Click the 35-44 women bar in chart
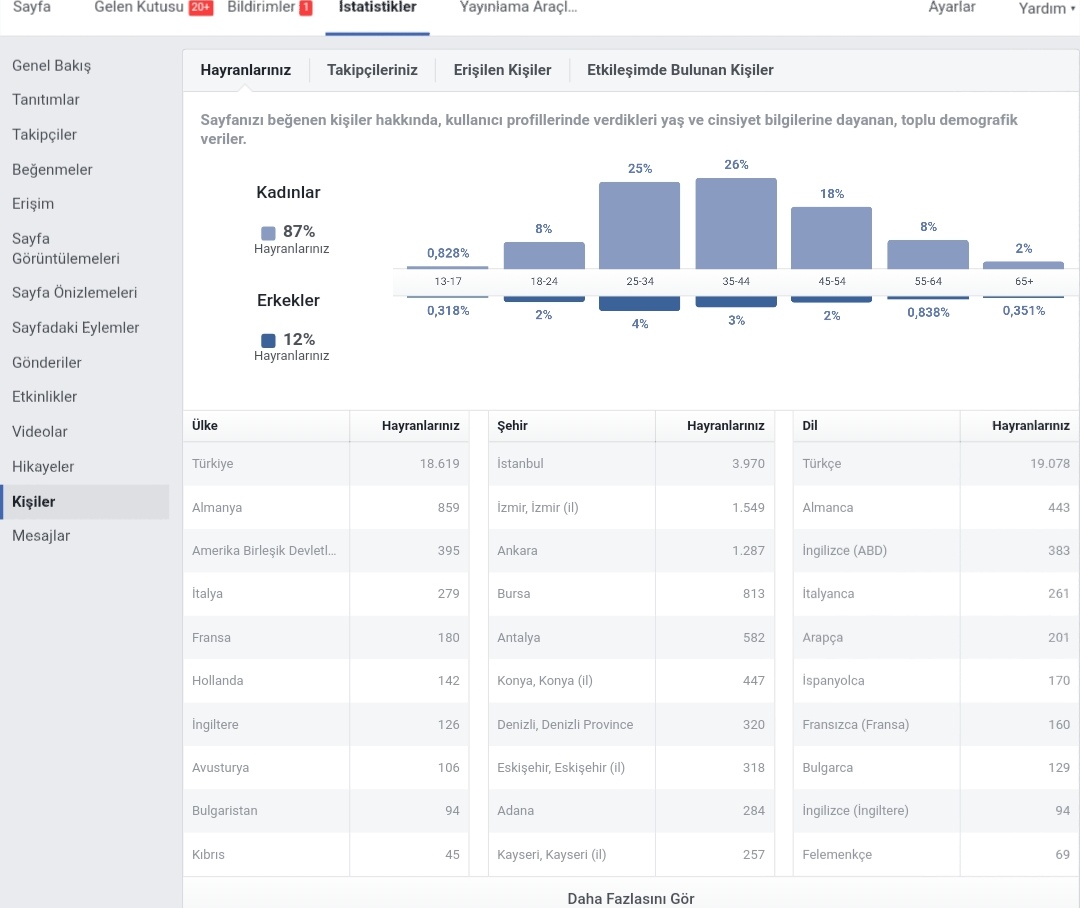The height and width of the screenshot is (908, 1080). tap(736, 224)
